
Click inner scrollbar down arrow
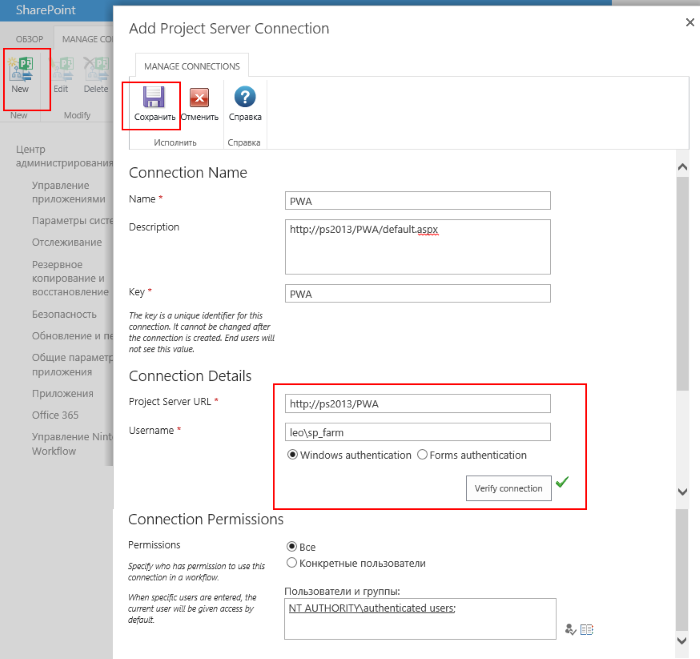tap(682, 492)
